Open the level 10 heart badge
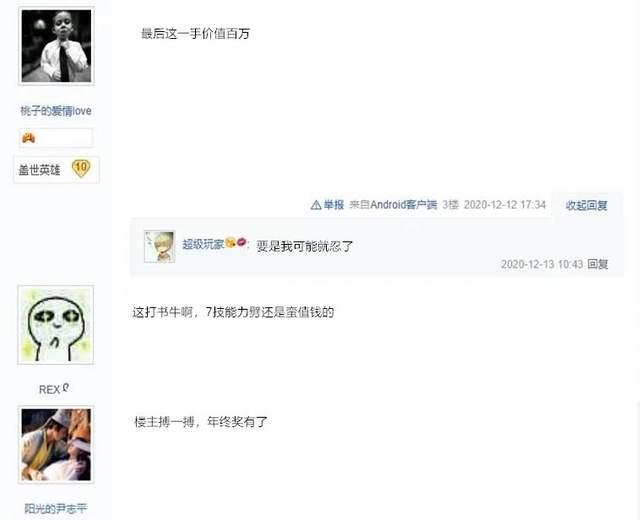 coord(81,168)
